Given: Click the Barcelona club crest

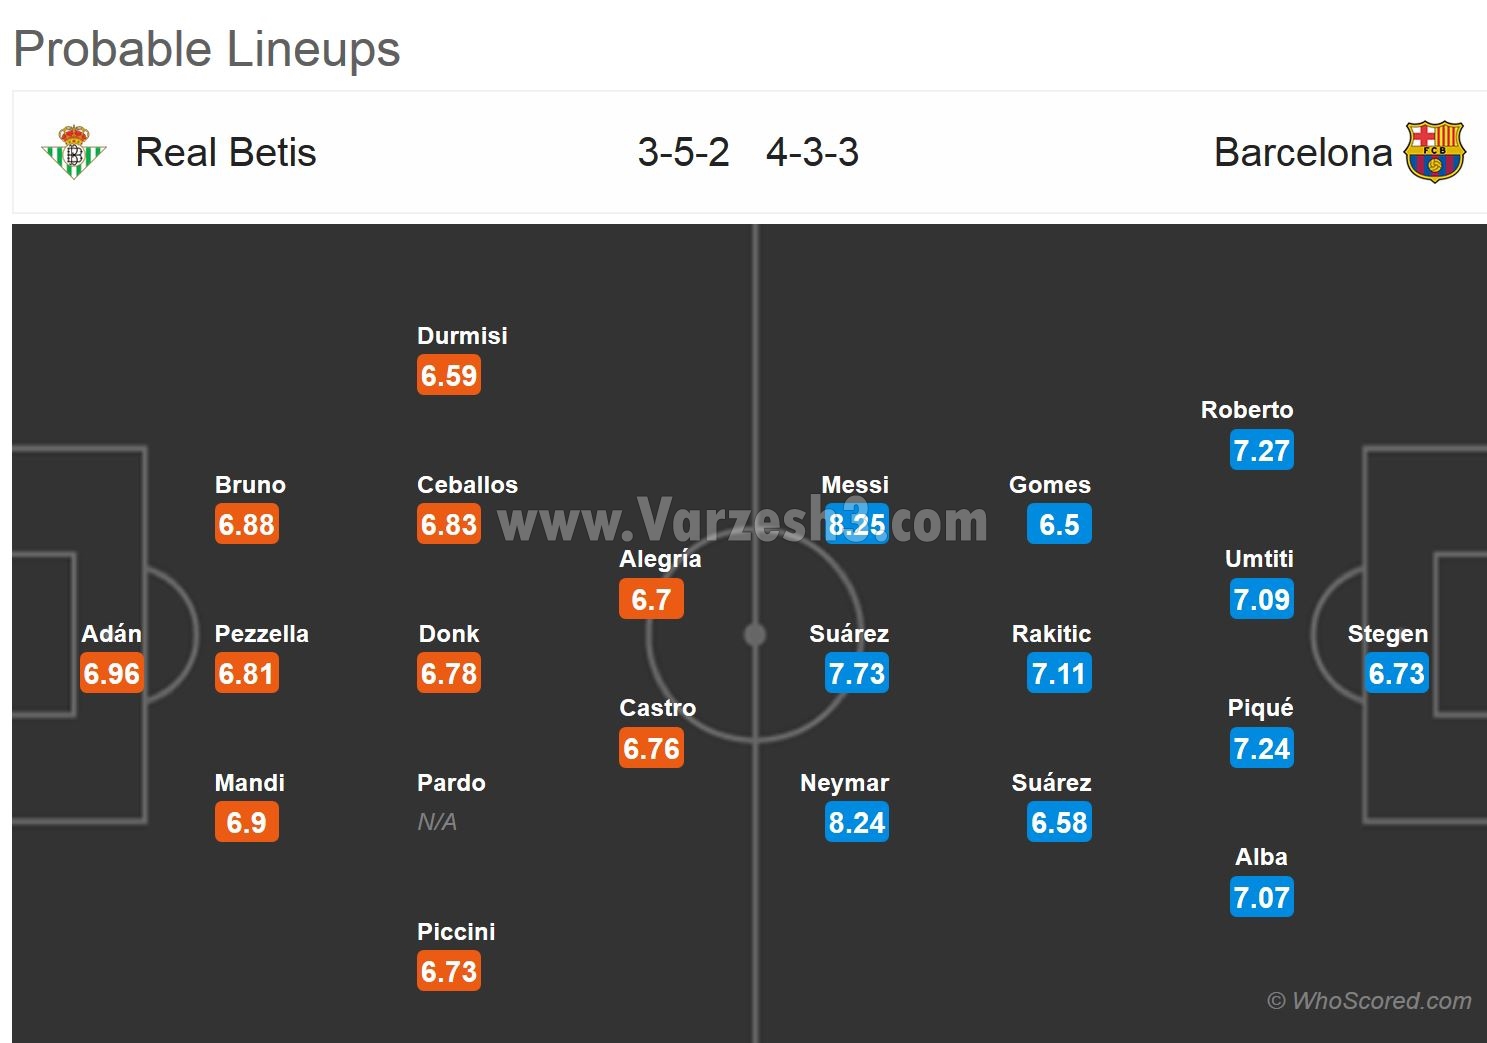Looking at the screenshot, I should click(1434, 152).
